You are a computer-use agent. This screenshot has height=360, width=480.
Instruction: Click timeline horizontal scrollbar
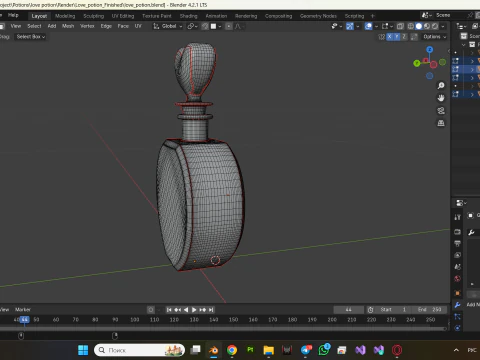223,329
